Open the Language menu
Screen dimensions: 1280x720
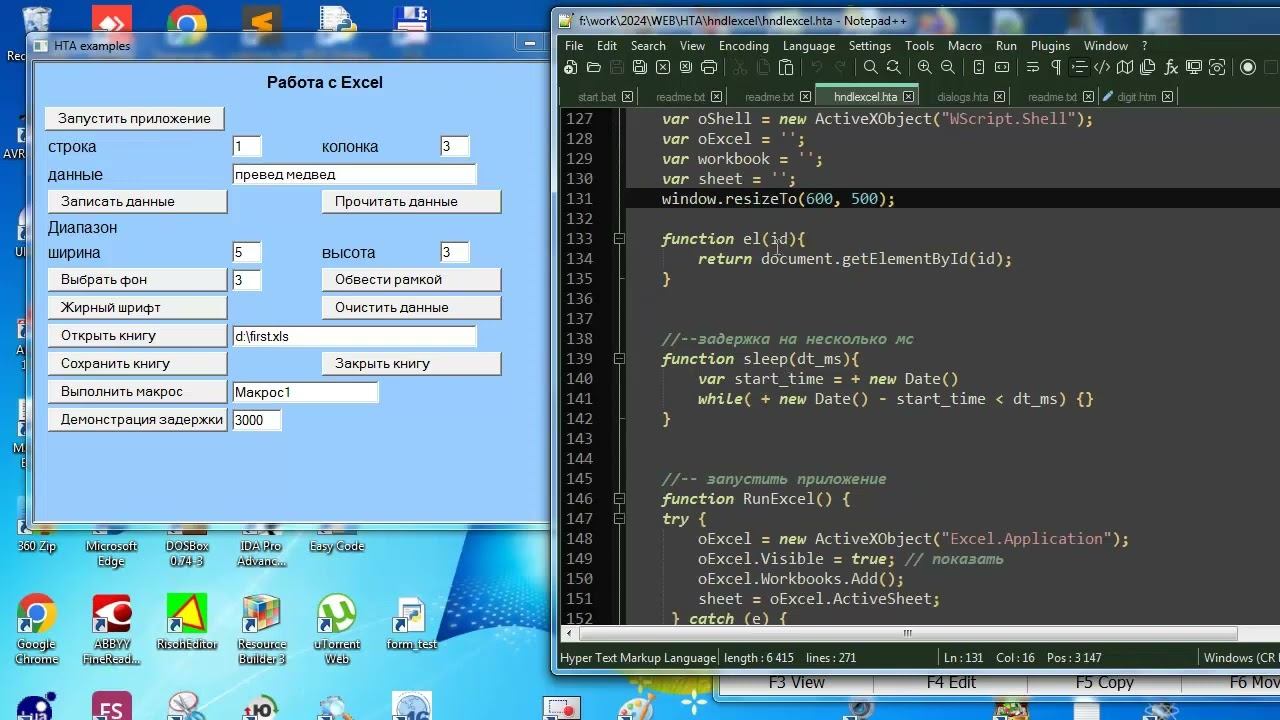(x=809, y=46)
